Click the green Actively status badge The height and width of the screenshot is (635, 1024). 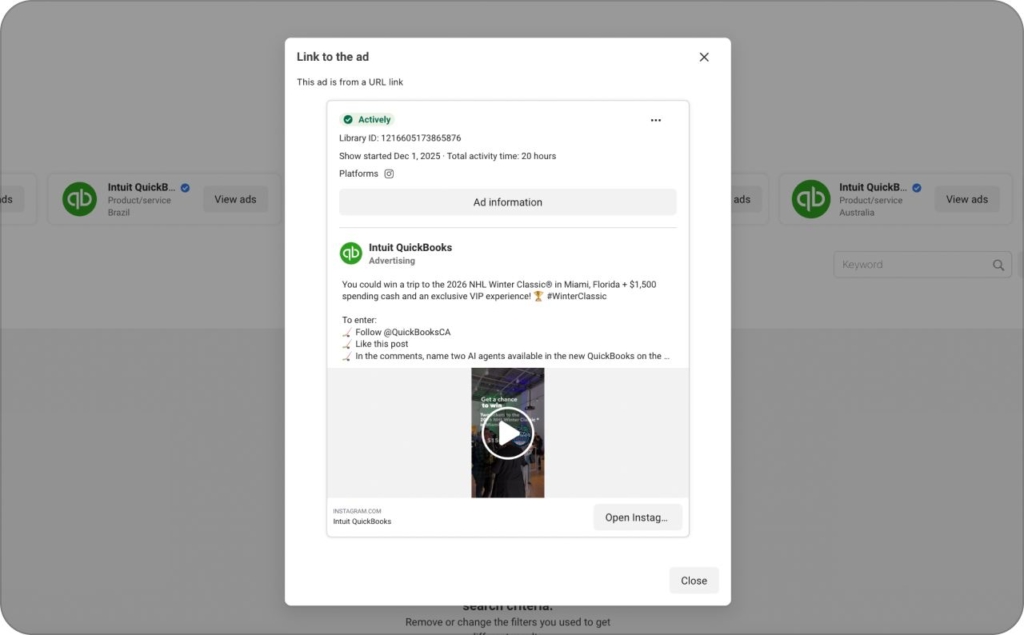[x=367, y=119]
